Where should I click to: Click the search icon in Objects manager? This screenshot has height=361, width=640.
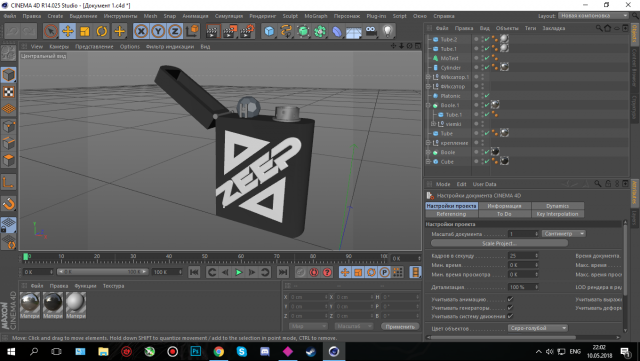click(599, 28)
